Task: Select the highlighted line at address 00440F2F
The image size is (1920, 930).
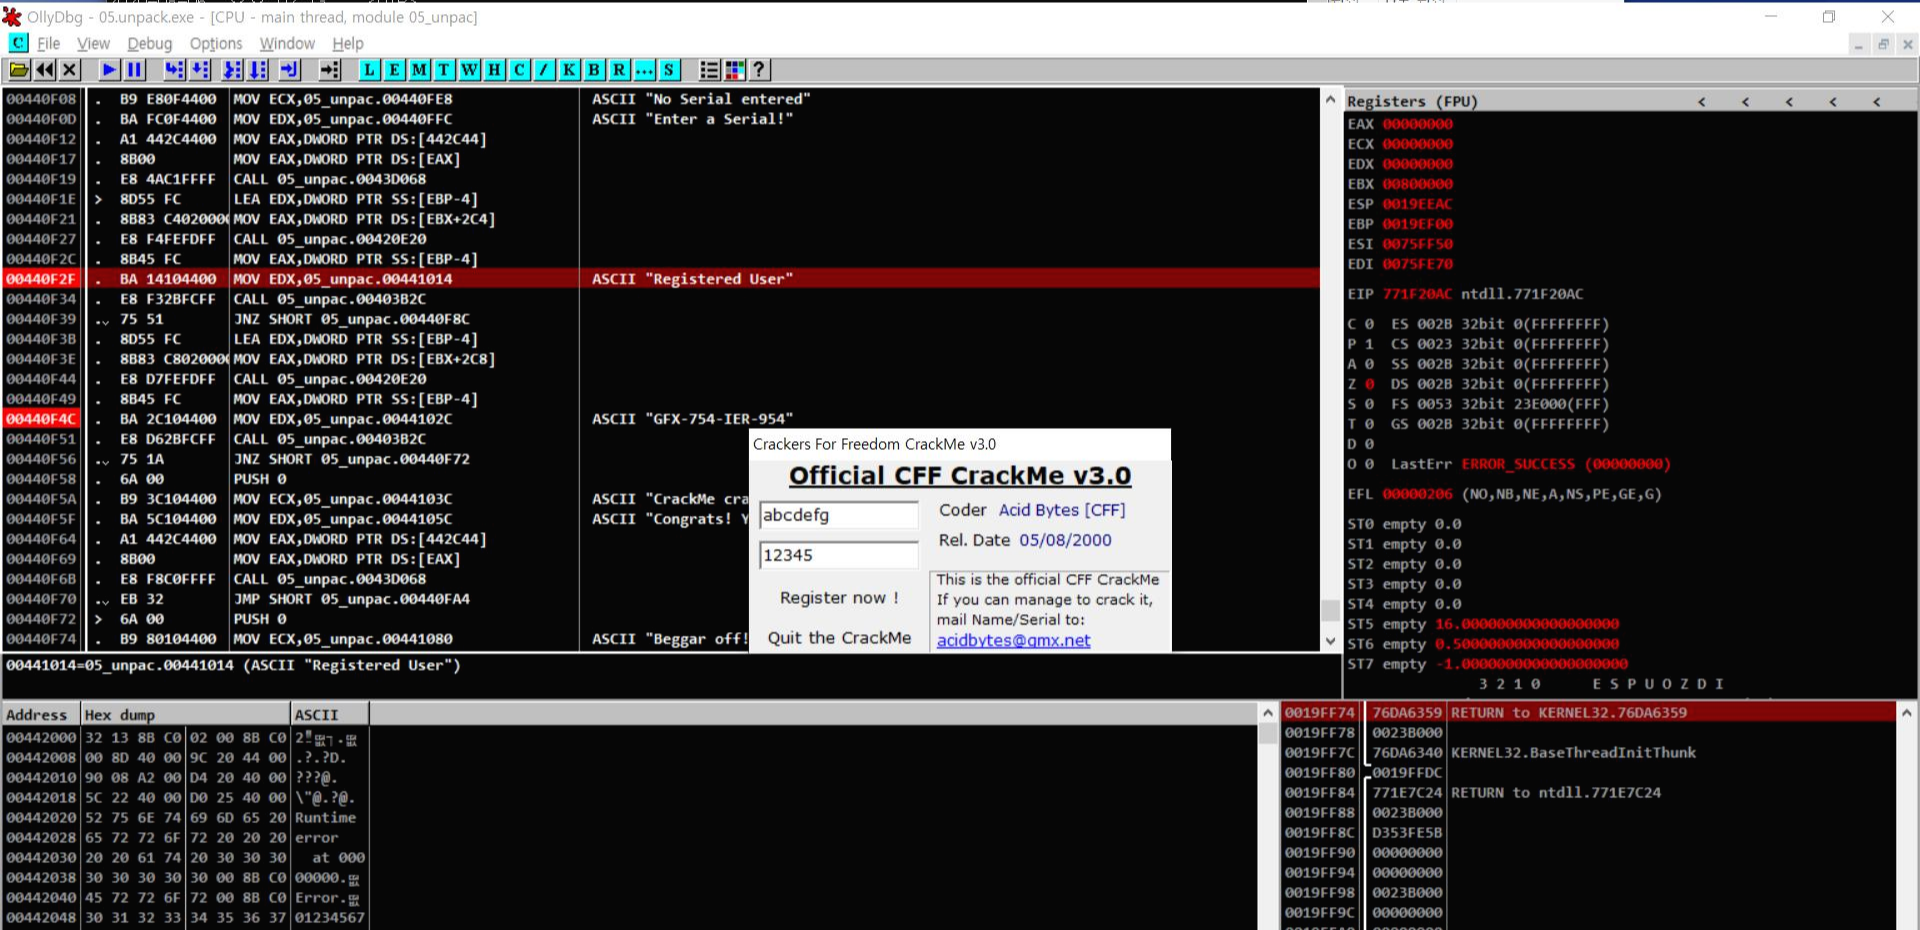Action: [x=661, y=279]
